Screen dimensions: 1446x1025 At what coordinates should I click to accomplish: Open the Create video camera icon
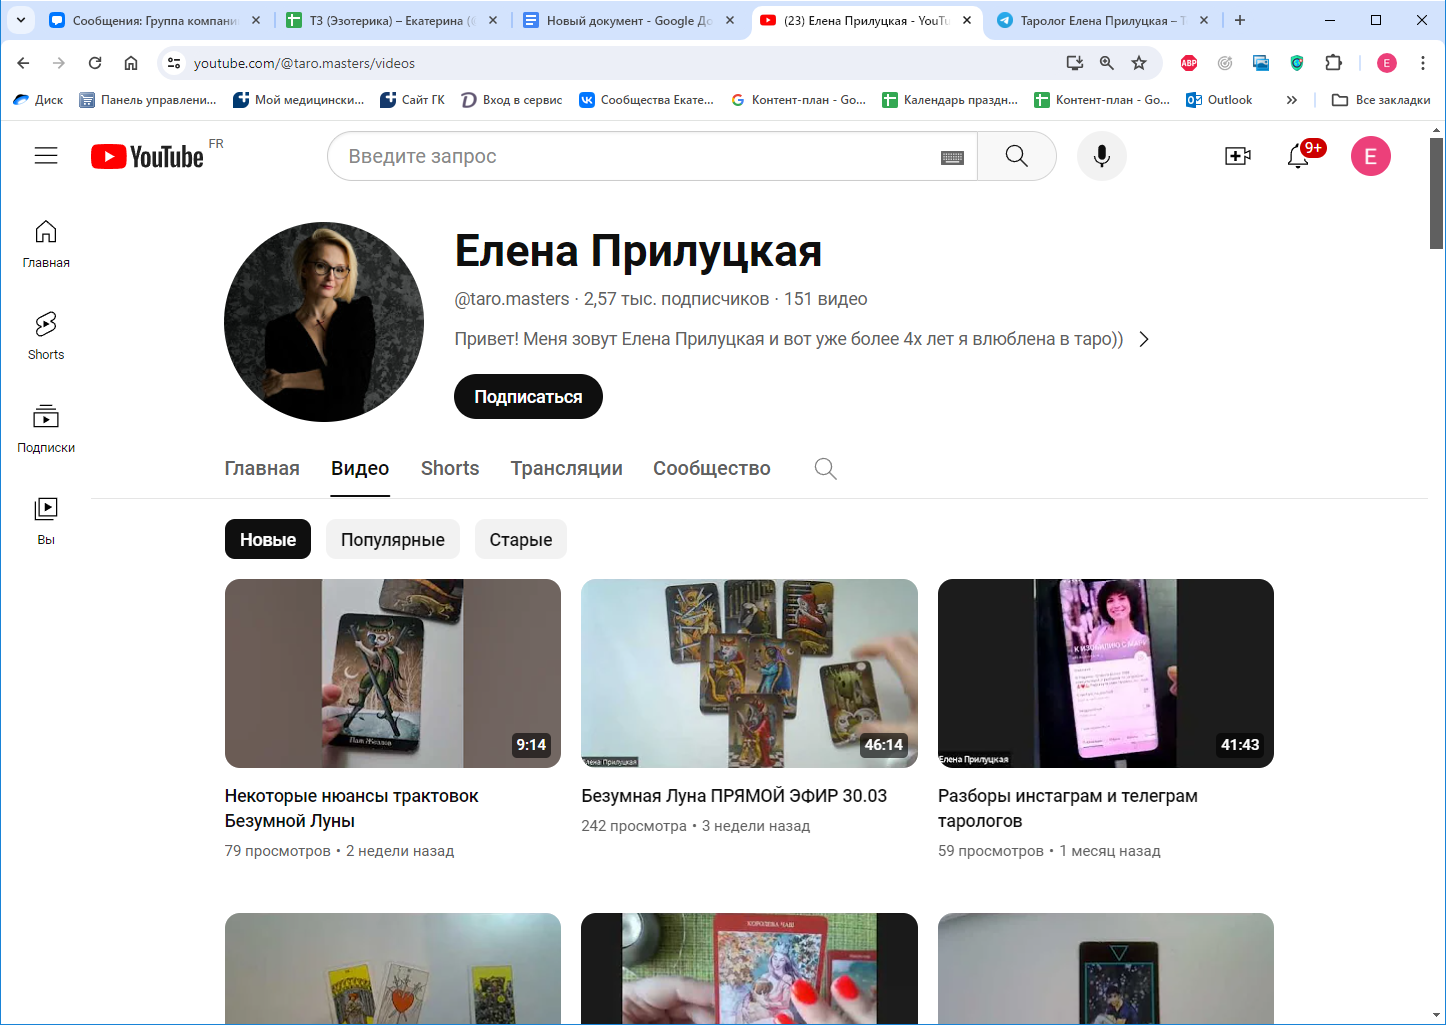coord(1238,156)
